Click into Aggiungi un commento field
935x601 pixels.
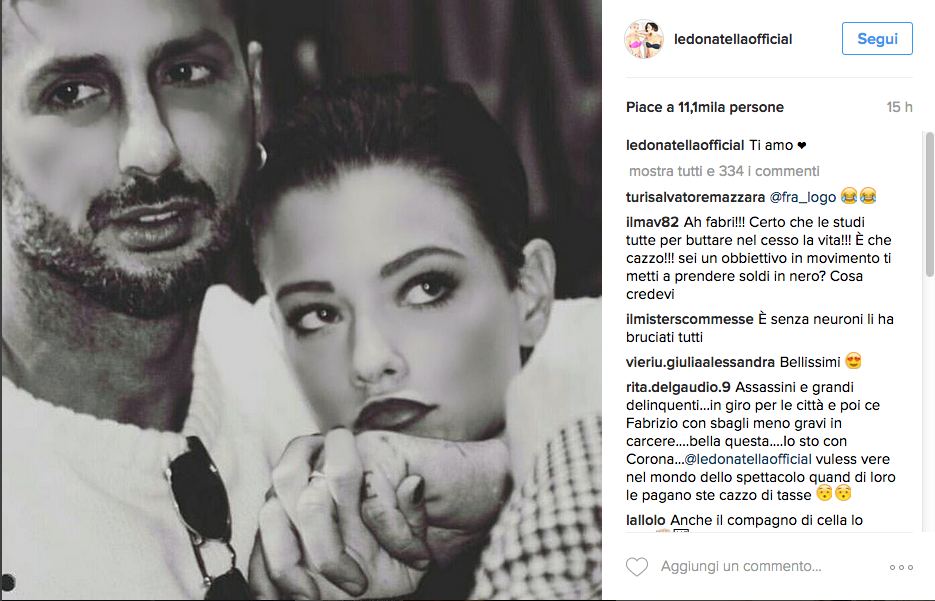(741, 566)
